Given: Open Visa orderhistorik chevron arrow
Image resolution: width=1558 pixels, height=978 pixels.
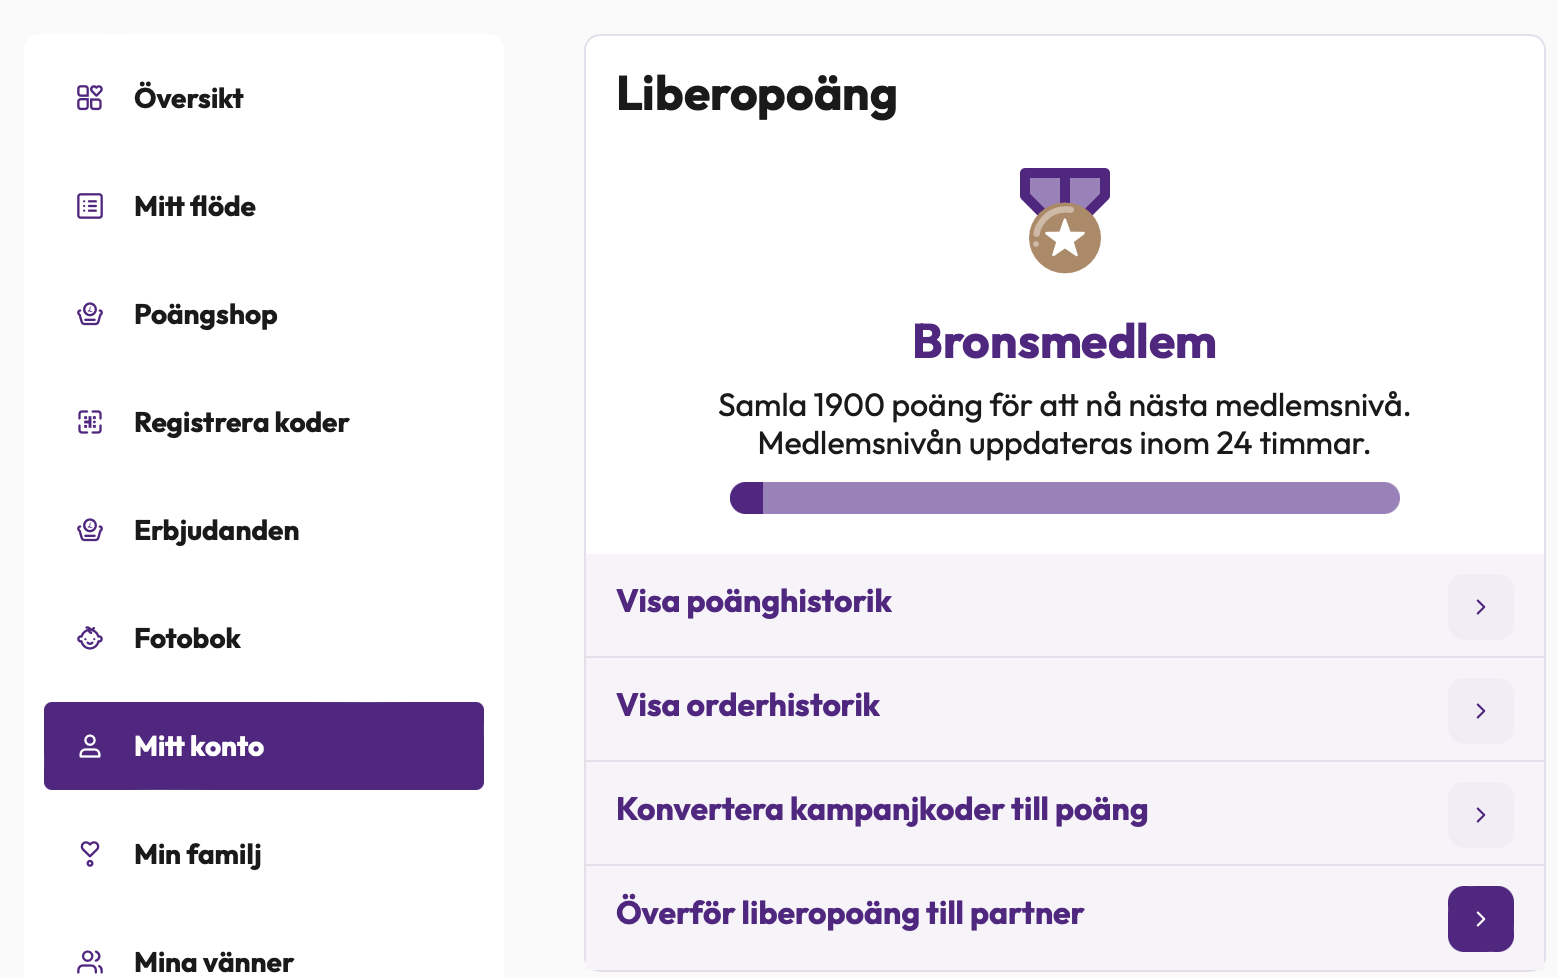Looking at the screenshot, I should coord(1481,711).
